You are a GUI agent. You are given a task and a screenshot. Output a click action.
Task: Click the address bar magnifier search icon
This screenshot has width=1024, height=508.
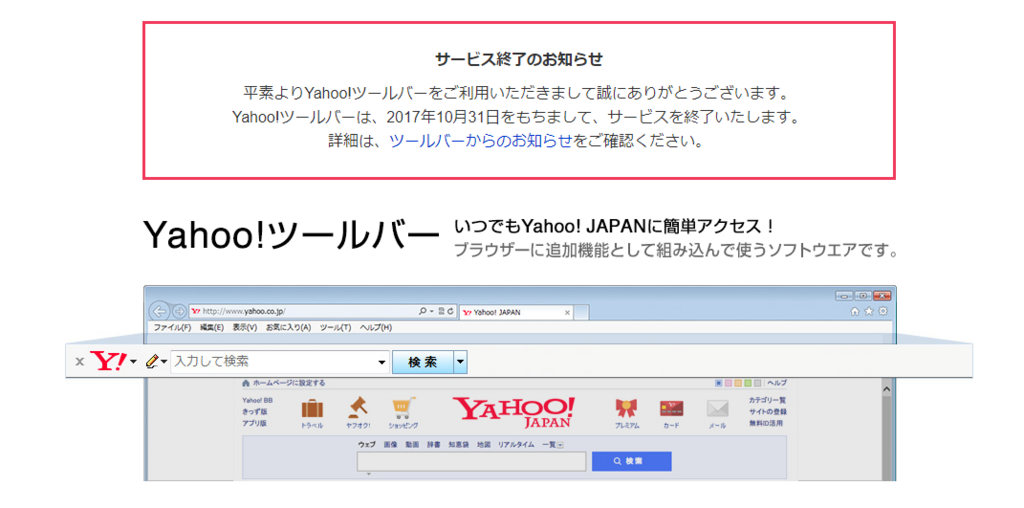tap(423, 311)
